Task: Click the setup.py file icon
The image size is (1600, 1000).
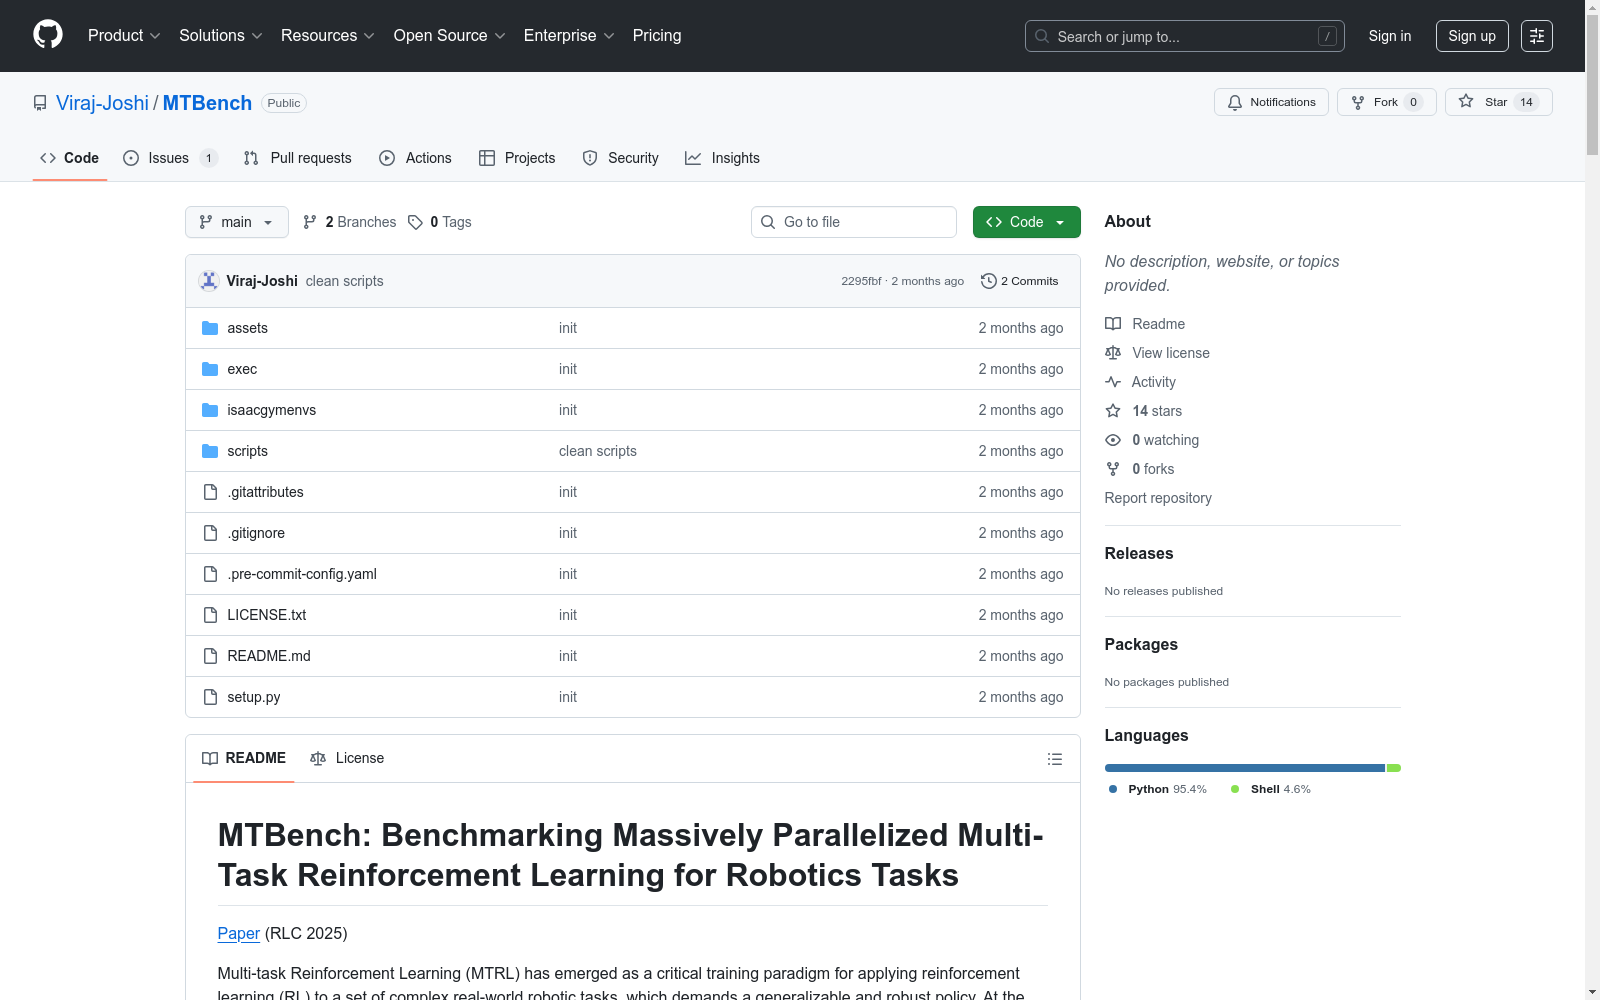Action: click(210, 697)
